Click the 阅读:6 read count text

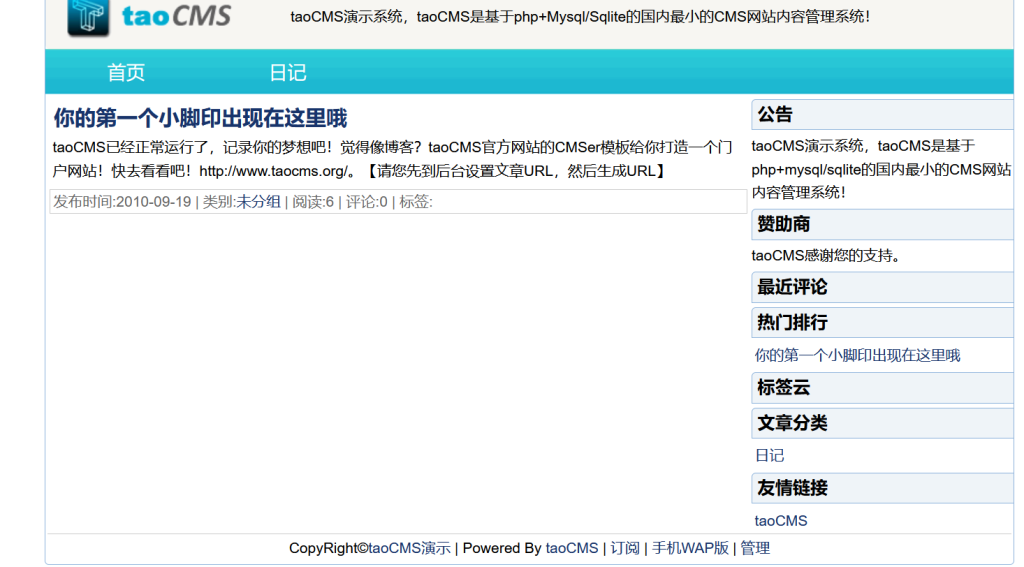pyautogui.click(x=313, y=202)
